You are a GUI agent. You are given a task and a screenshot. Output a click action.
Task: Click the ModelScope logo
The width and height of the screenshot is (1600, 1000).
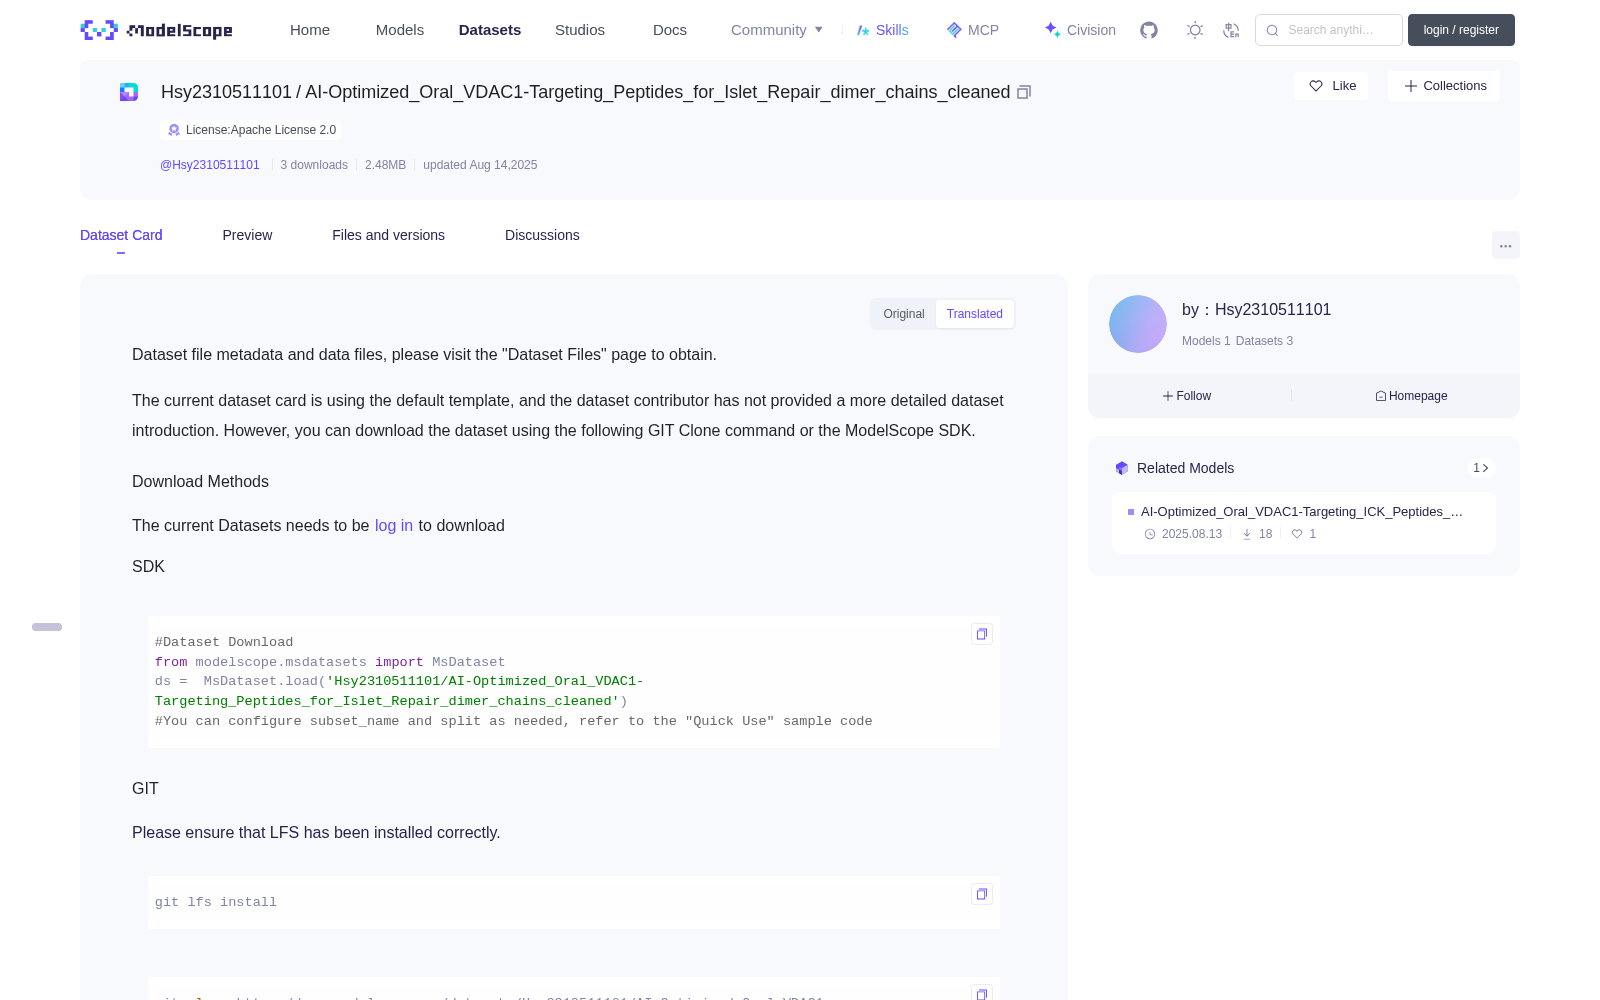157,30
